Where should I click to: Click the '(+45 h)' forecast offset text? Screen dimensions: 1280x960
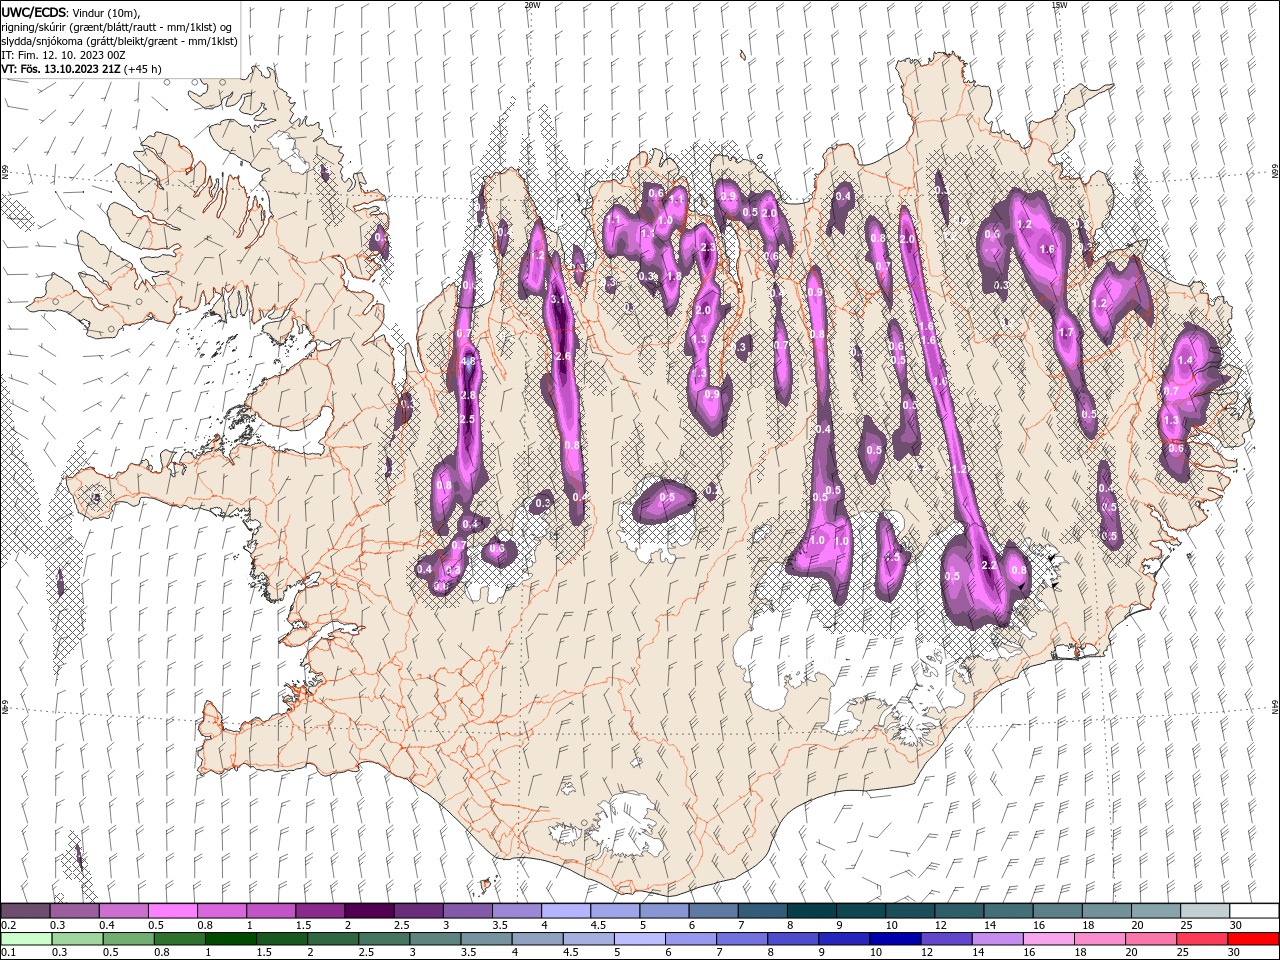(x=143, y=69)
